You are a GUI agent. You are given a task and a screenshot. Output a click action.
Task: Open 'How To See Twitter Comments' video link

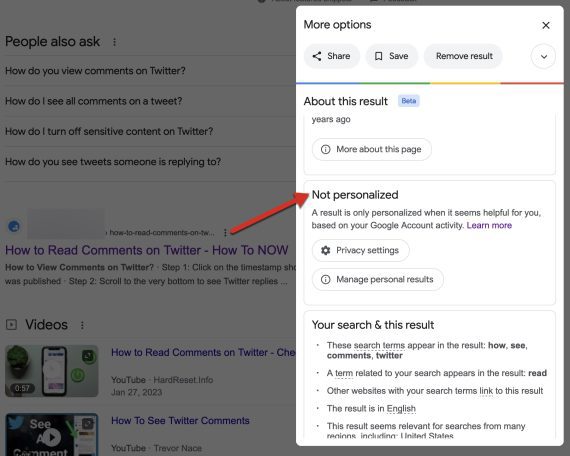(180, 421)
